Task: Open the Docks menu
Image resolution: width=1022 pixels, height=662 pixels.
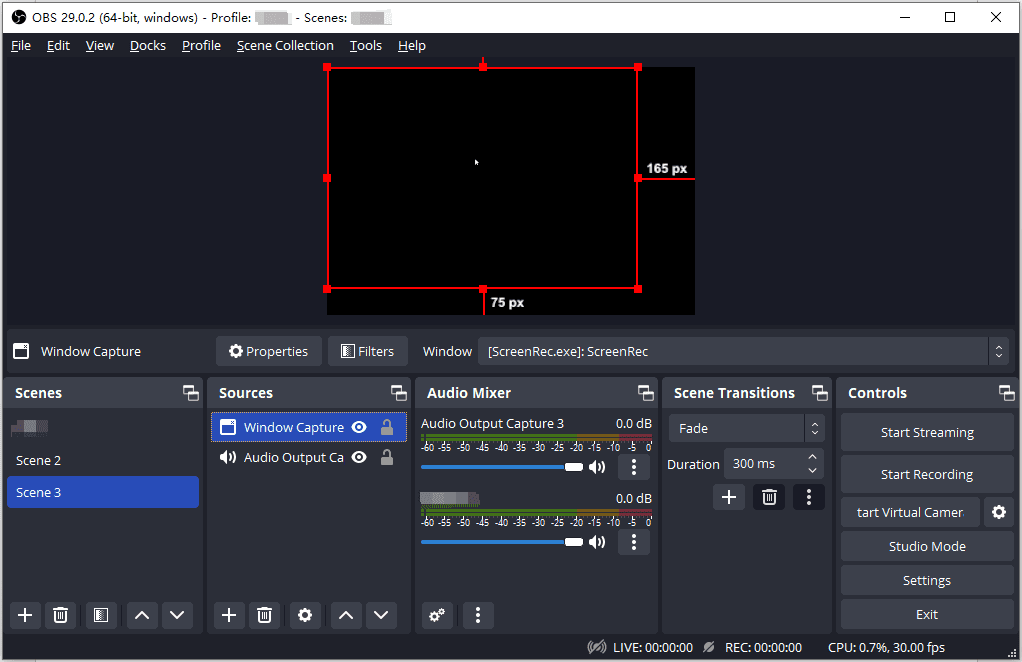Action: click(148, 46)
